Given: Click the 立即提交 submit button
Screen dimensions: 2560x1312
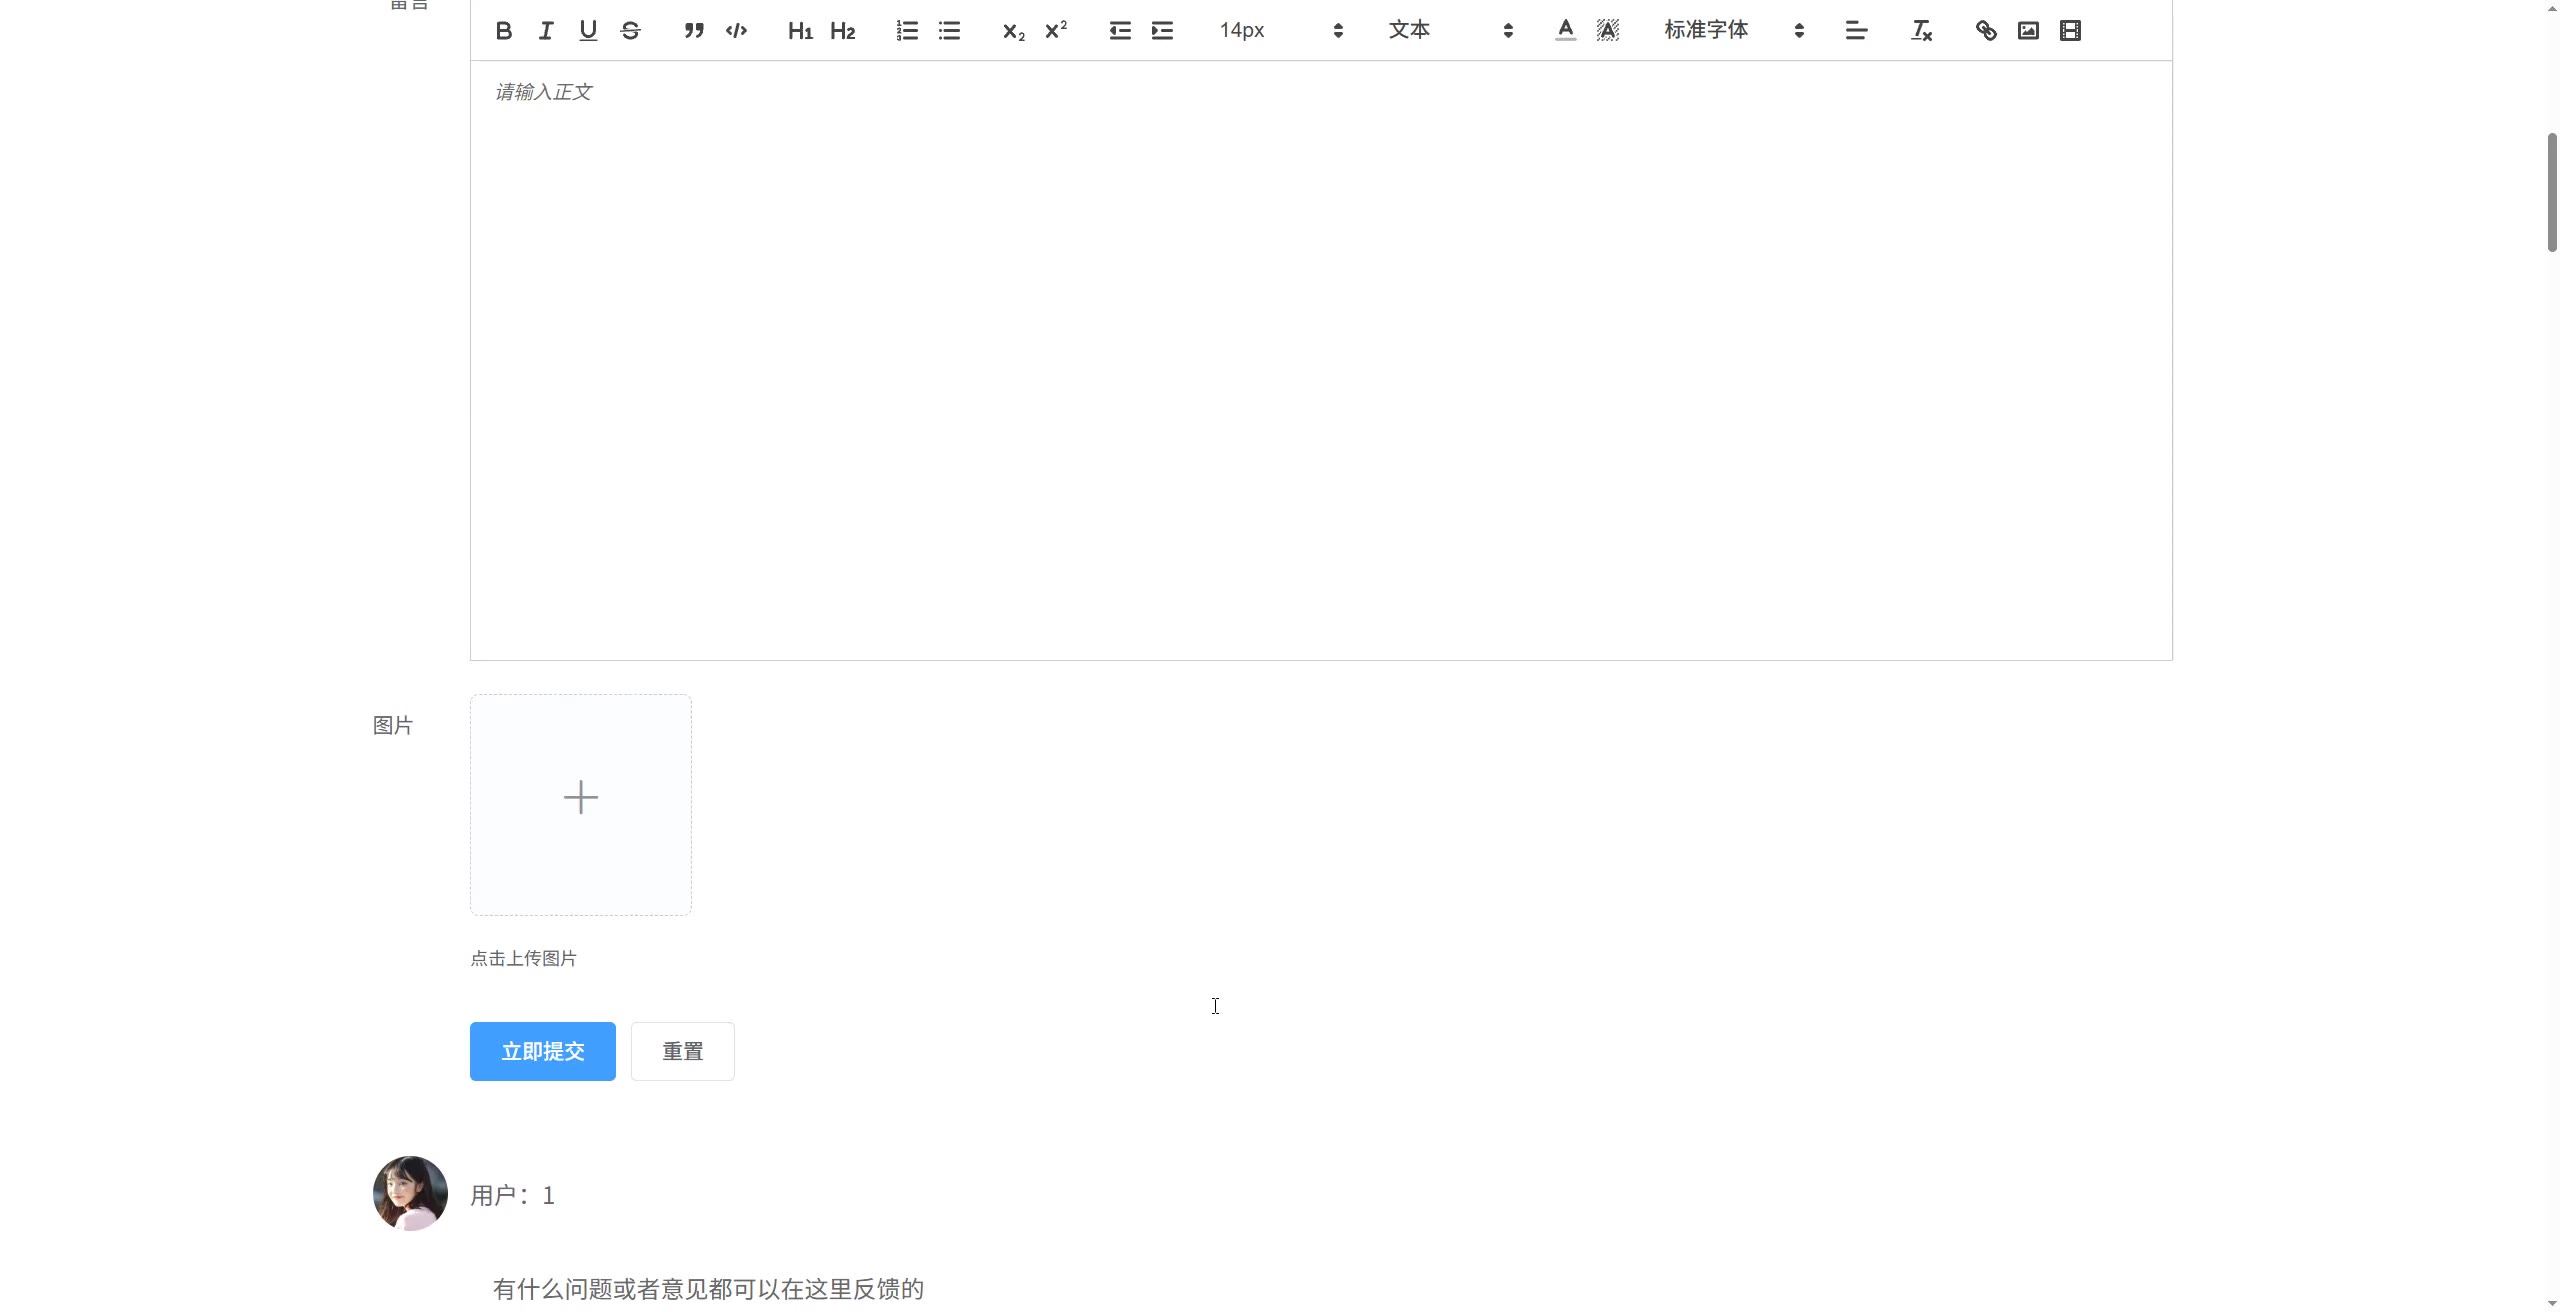Looking at the screenshot, I should coord(543,1051).
